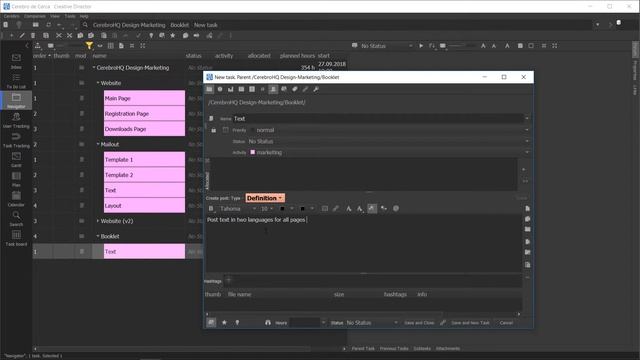The height and width of the screenshot is (360, 640).
Task: Open the Activity marketing dropdown
Action: click(390, 152)
